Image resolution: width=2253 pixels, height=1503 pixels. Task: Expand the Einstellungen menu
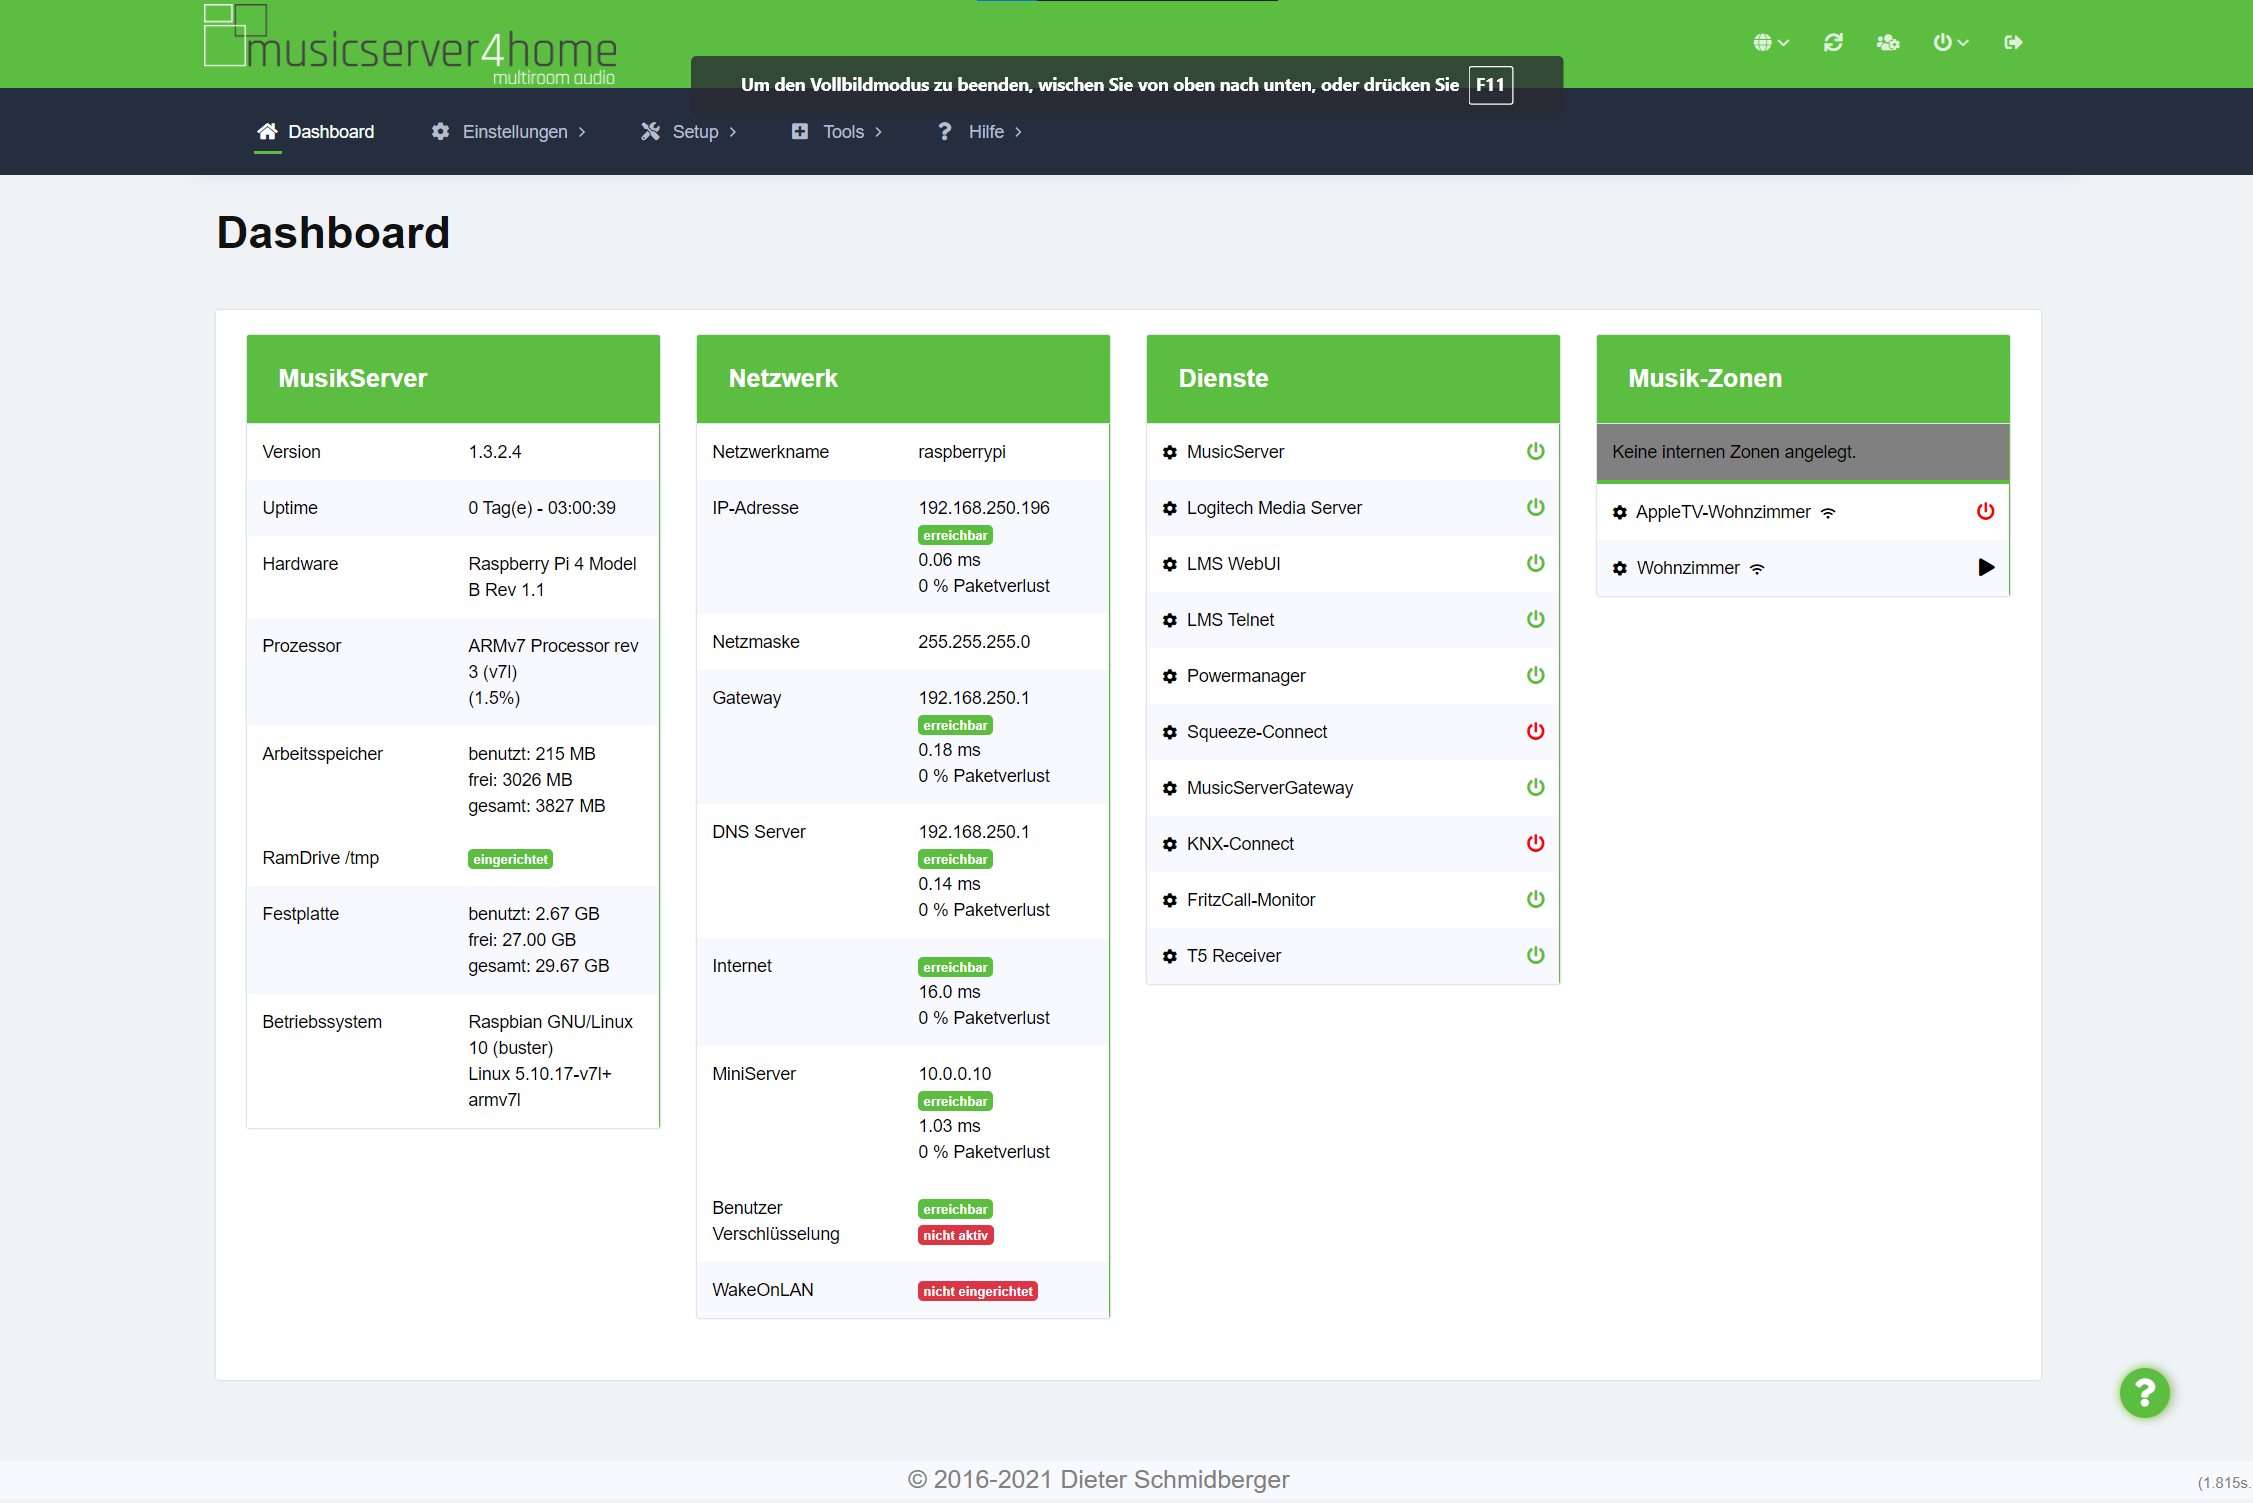509,132
